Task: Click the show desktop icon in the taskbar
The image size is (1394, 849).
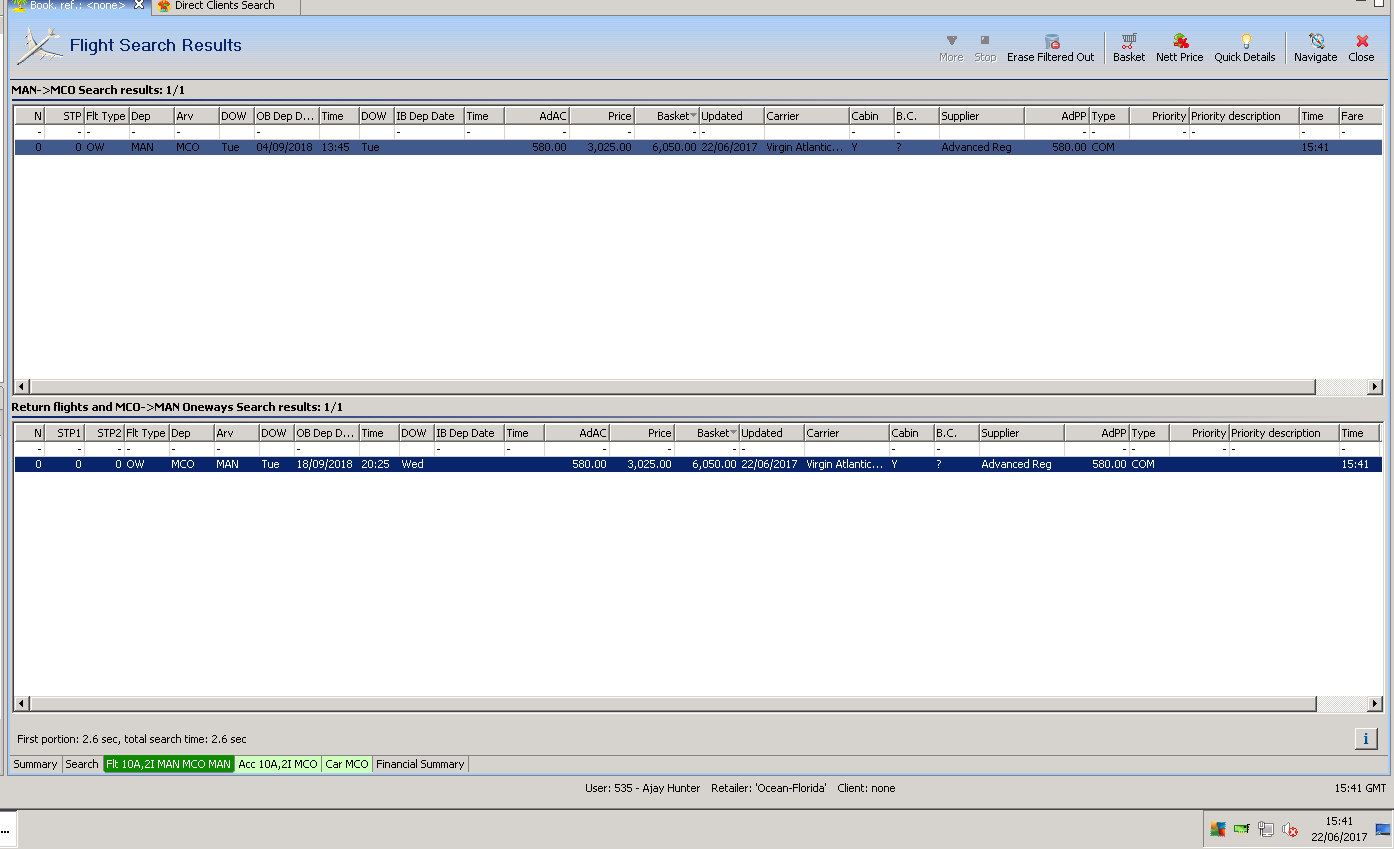Action: [1383, 829]
